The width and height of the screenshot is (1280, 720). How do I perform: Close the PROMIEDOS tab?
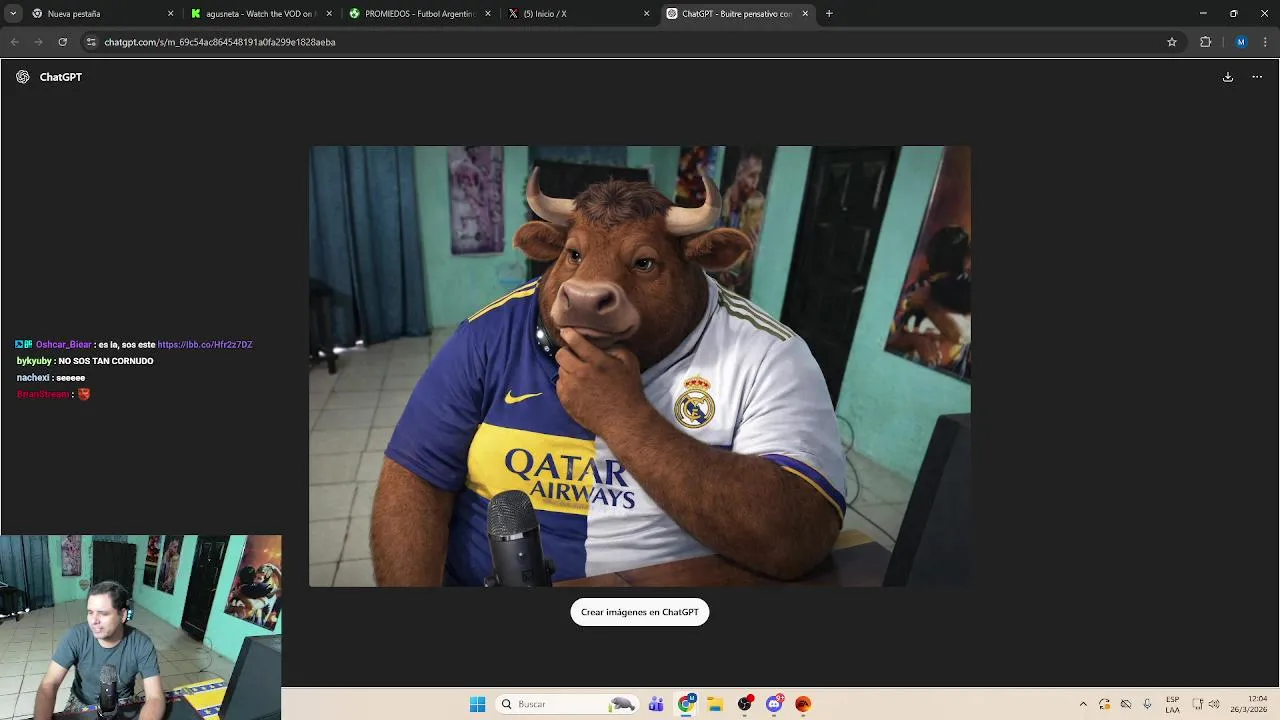pos(488,14)
